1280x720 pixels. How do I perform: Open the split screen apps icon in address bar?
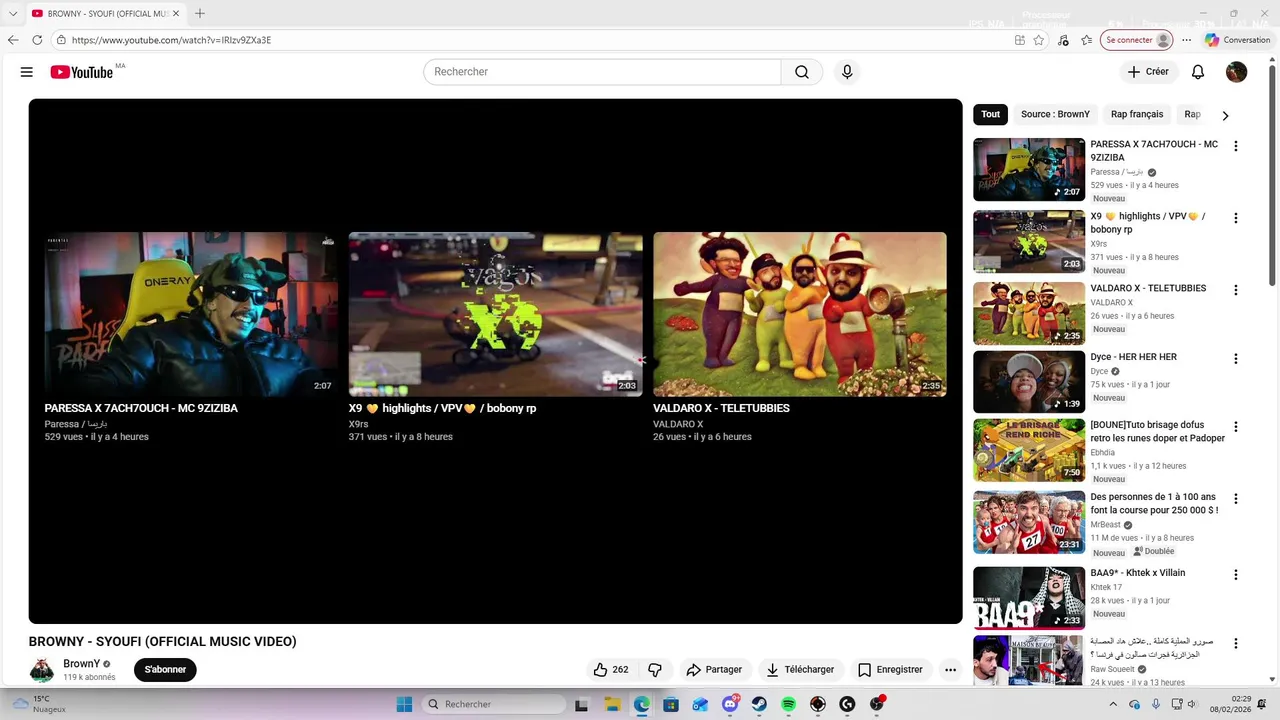tap(1019, 40)
